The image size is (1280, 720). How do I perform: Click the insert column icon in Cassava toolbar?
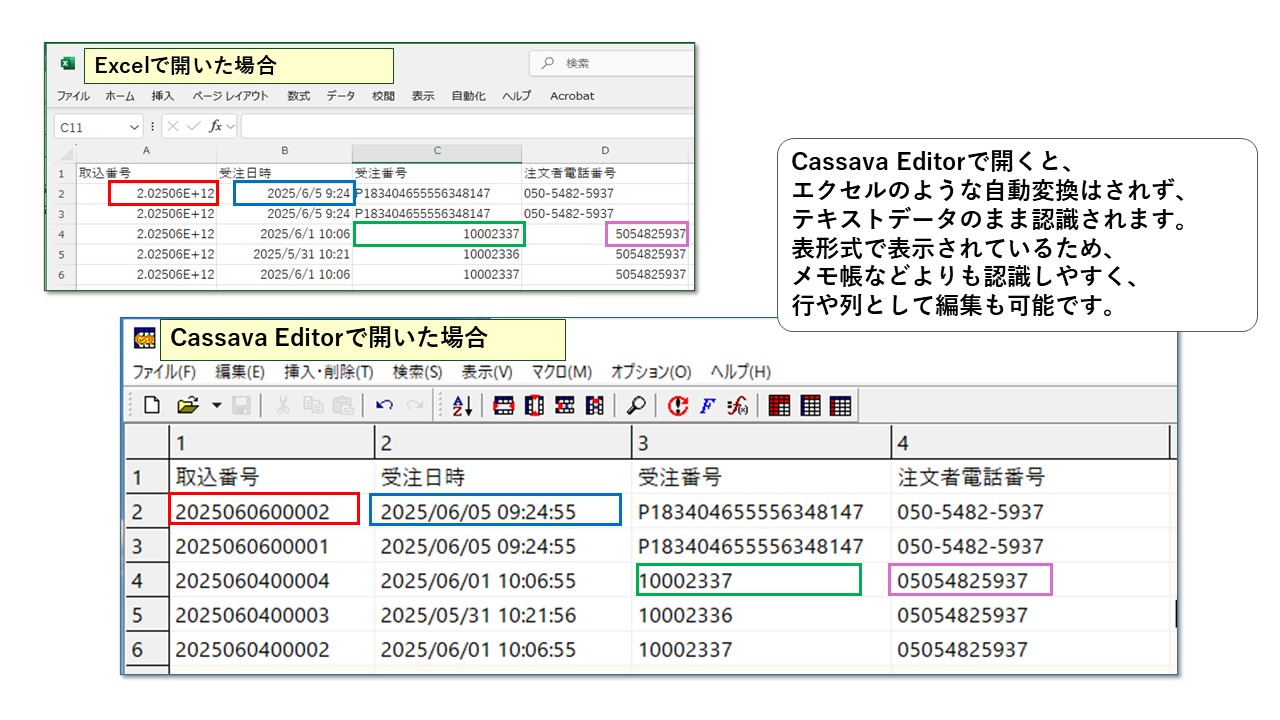[x=534, y=406]
